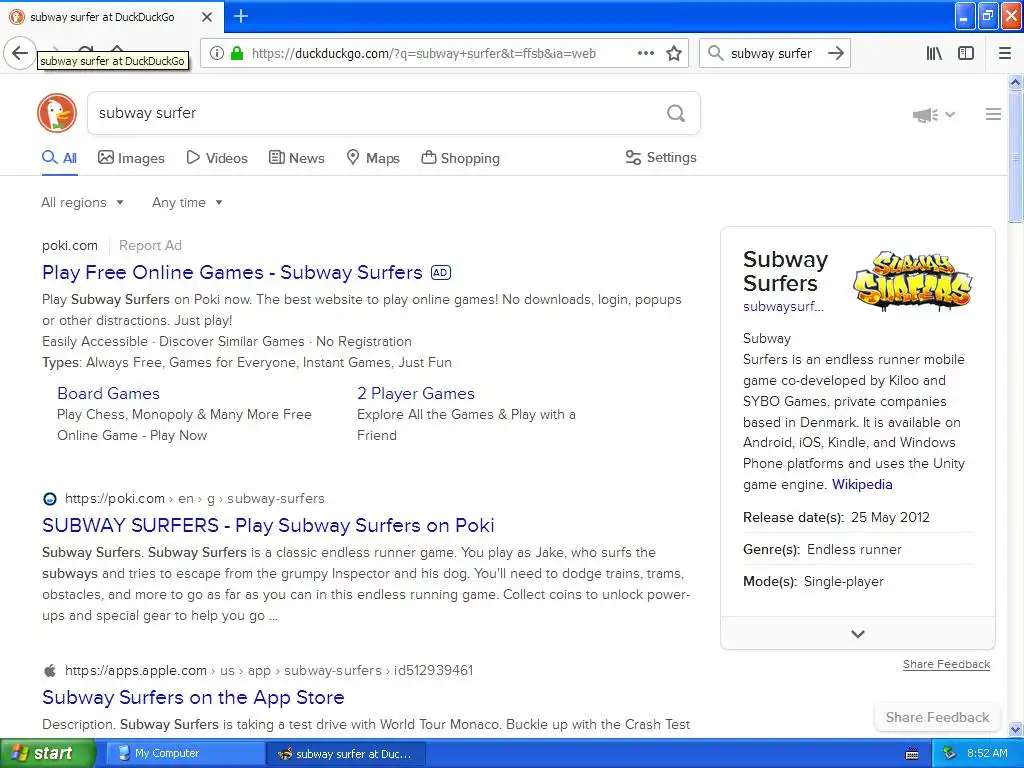Click the browser Back arrow button
The height and width of the screenshot is (768, 1024).
tap(20, 54)
